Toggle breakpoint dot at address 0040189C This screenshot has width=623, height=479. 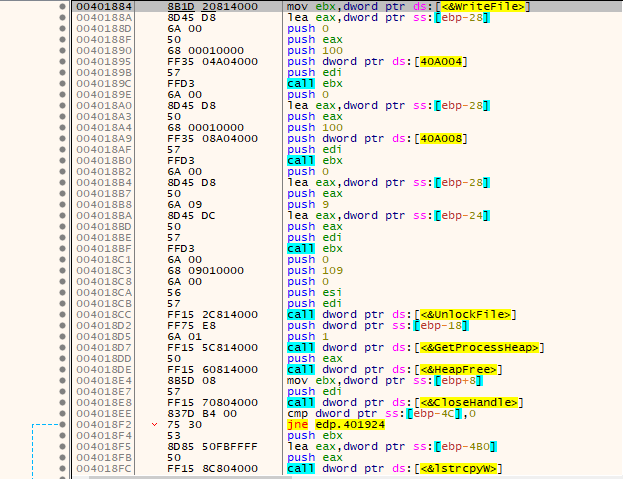click(x=62, y=84)
